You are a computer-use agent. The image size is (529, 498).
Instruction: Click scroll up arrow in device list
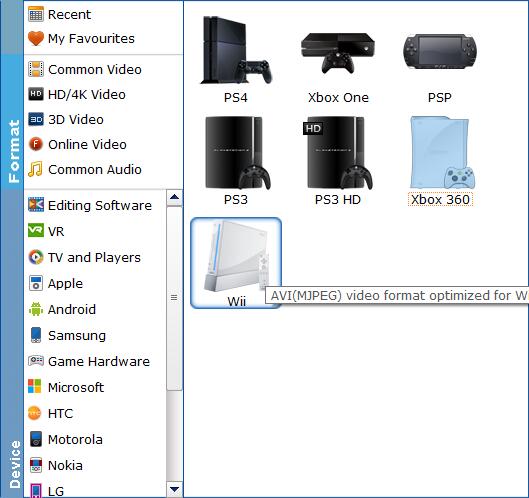click(174, 197)
